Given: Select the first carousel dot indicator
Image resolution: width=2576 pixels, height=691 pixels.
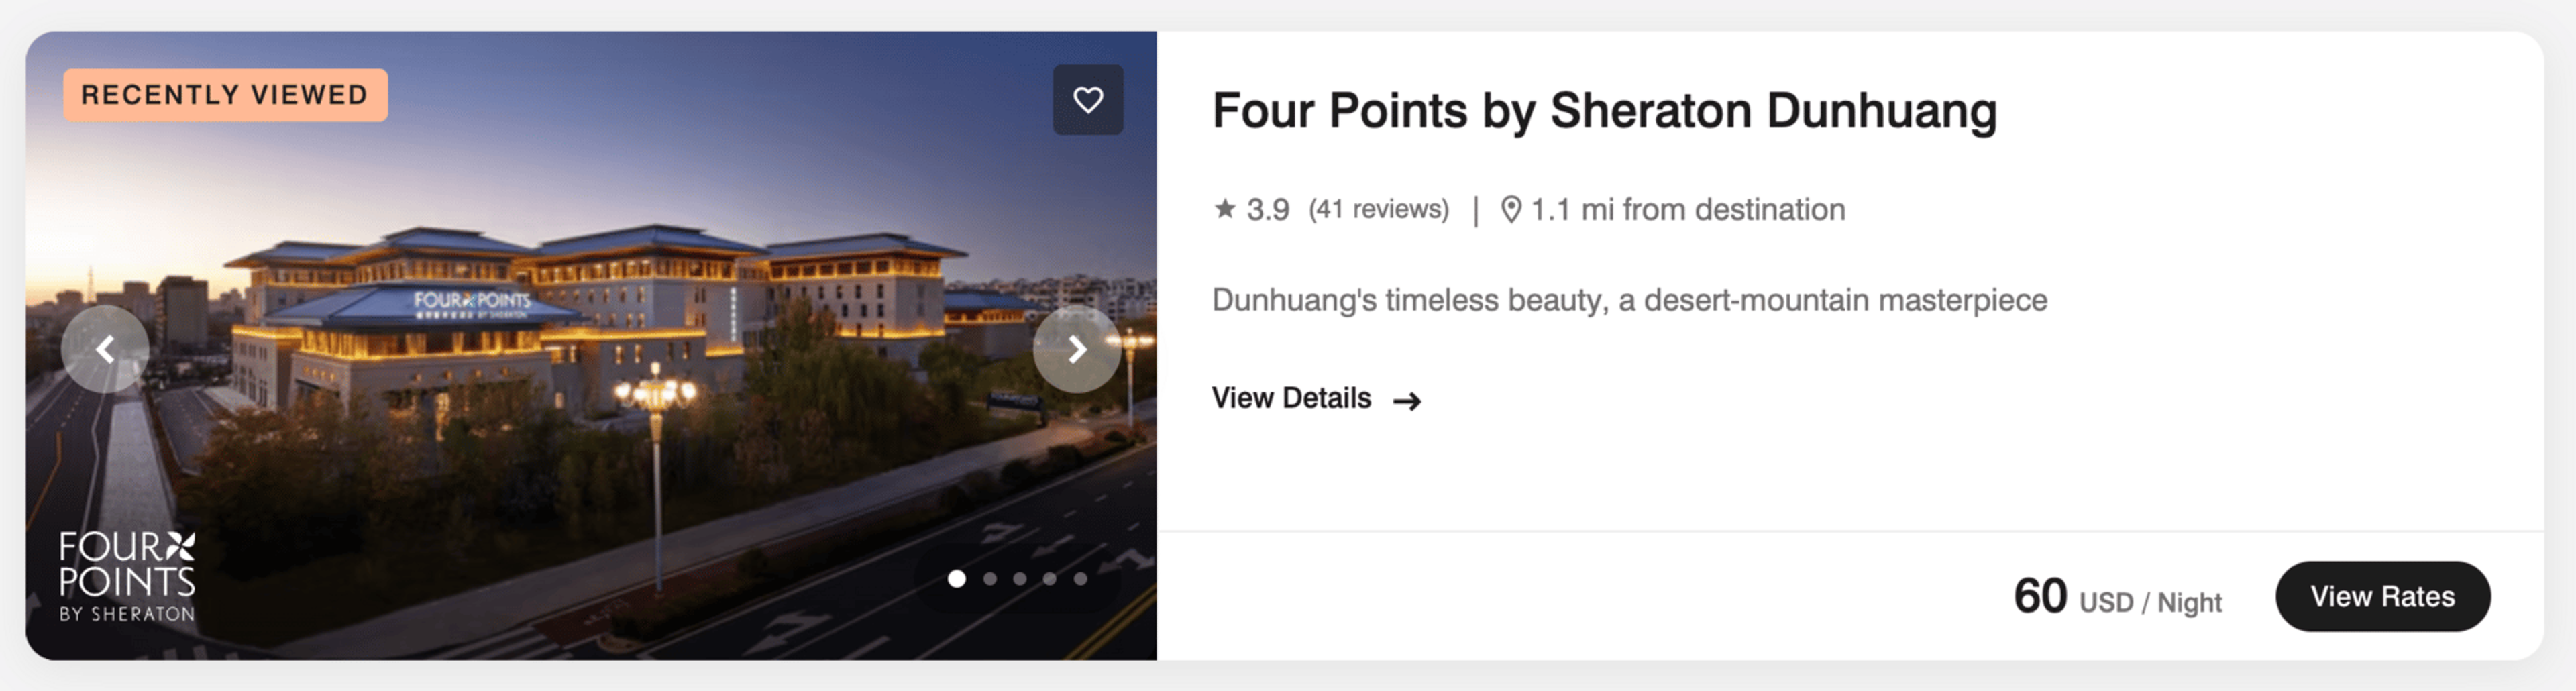Looking at the screenshot, I should pos(957,579).
